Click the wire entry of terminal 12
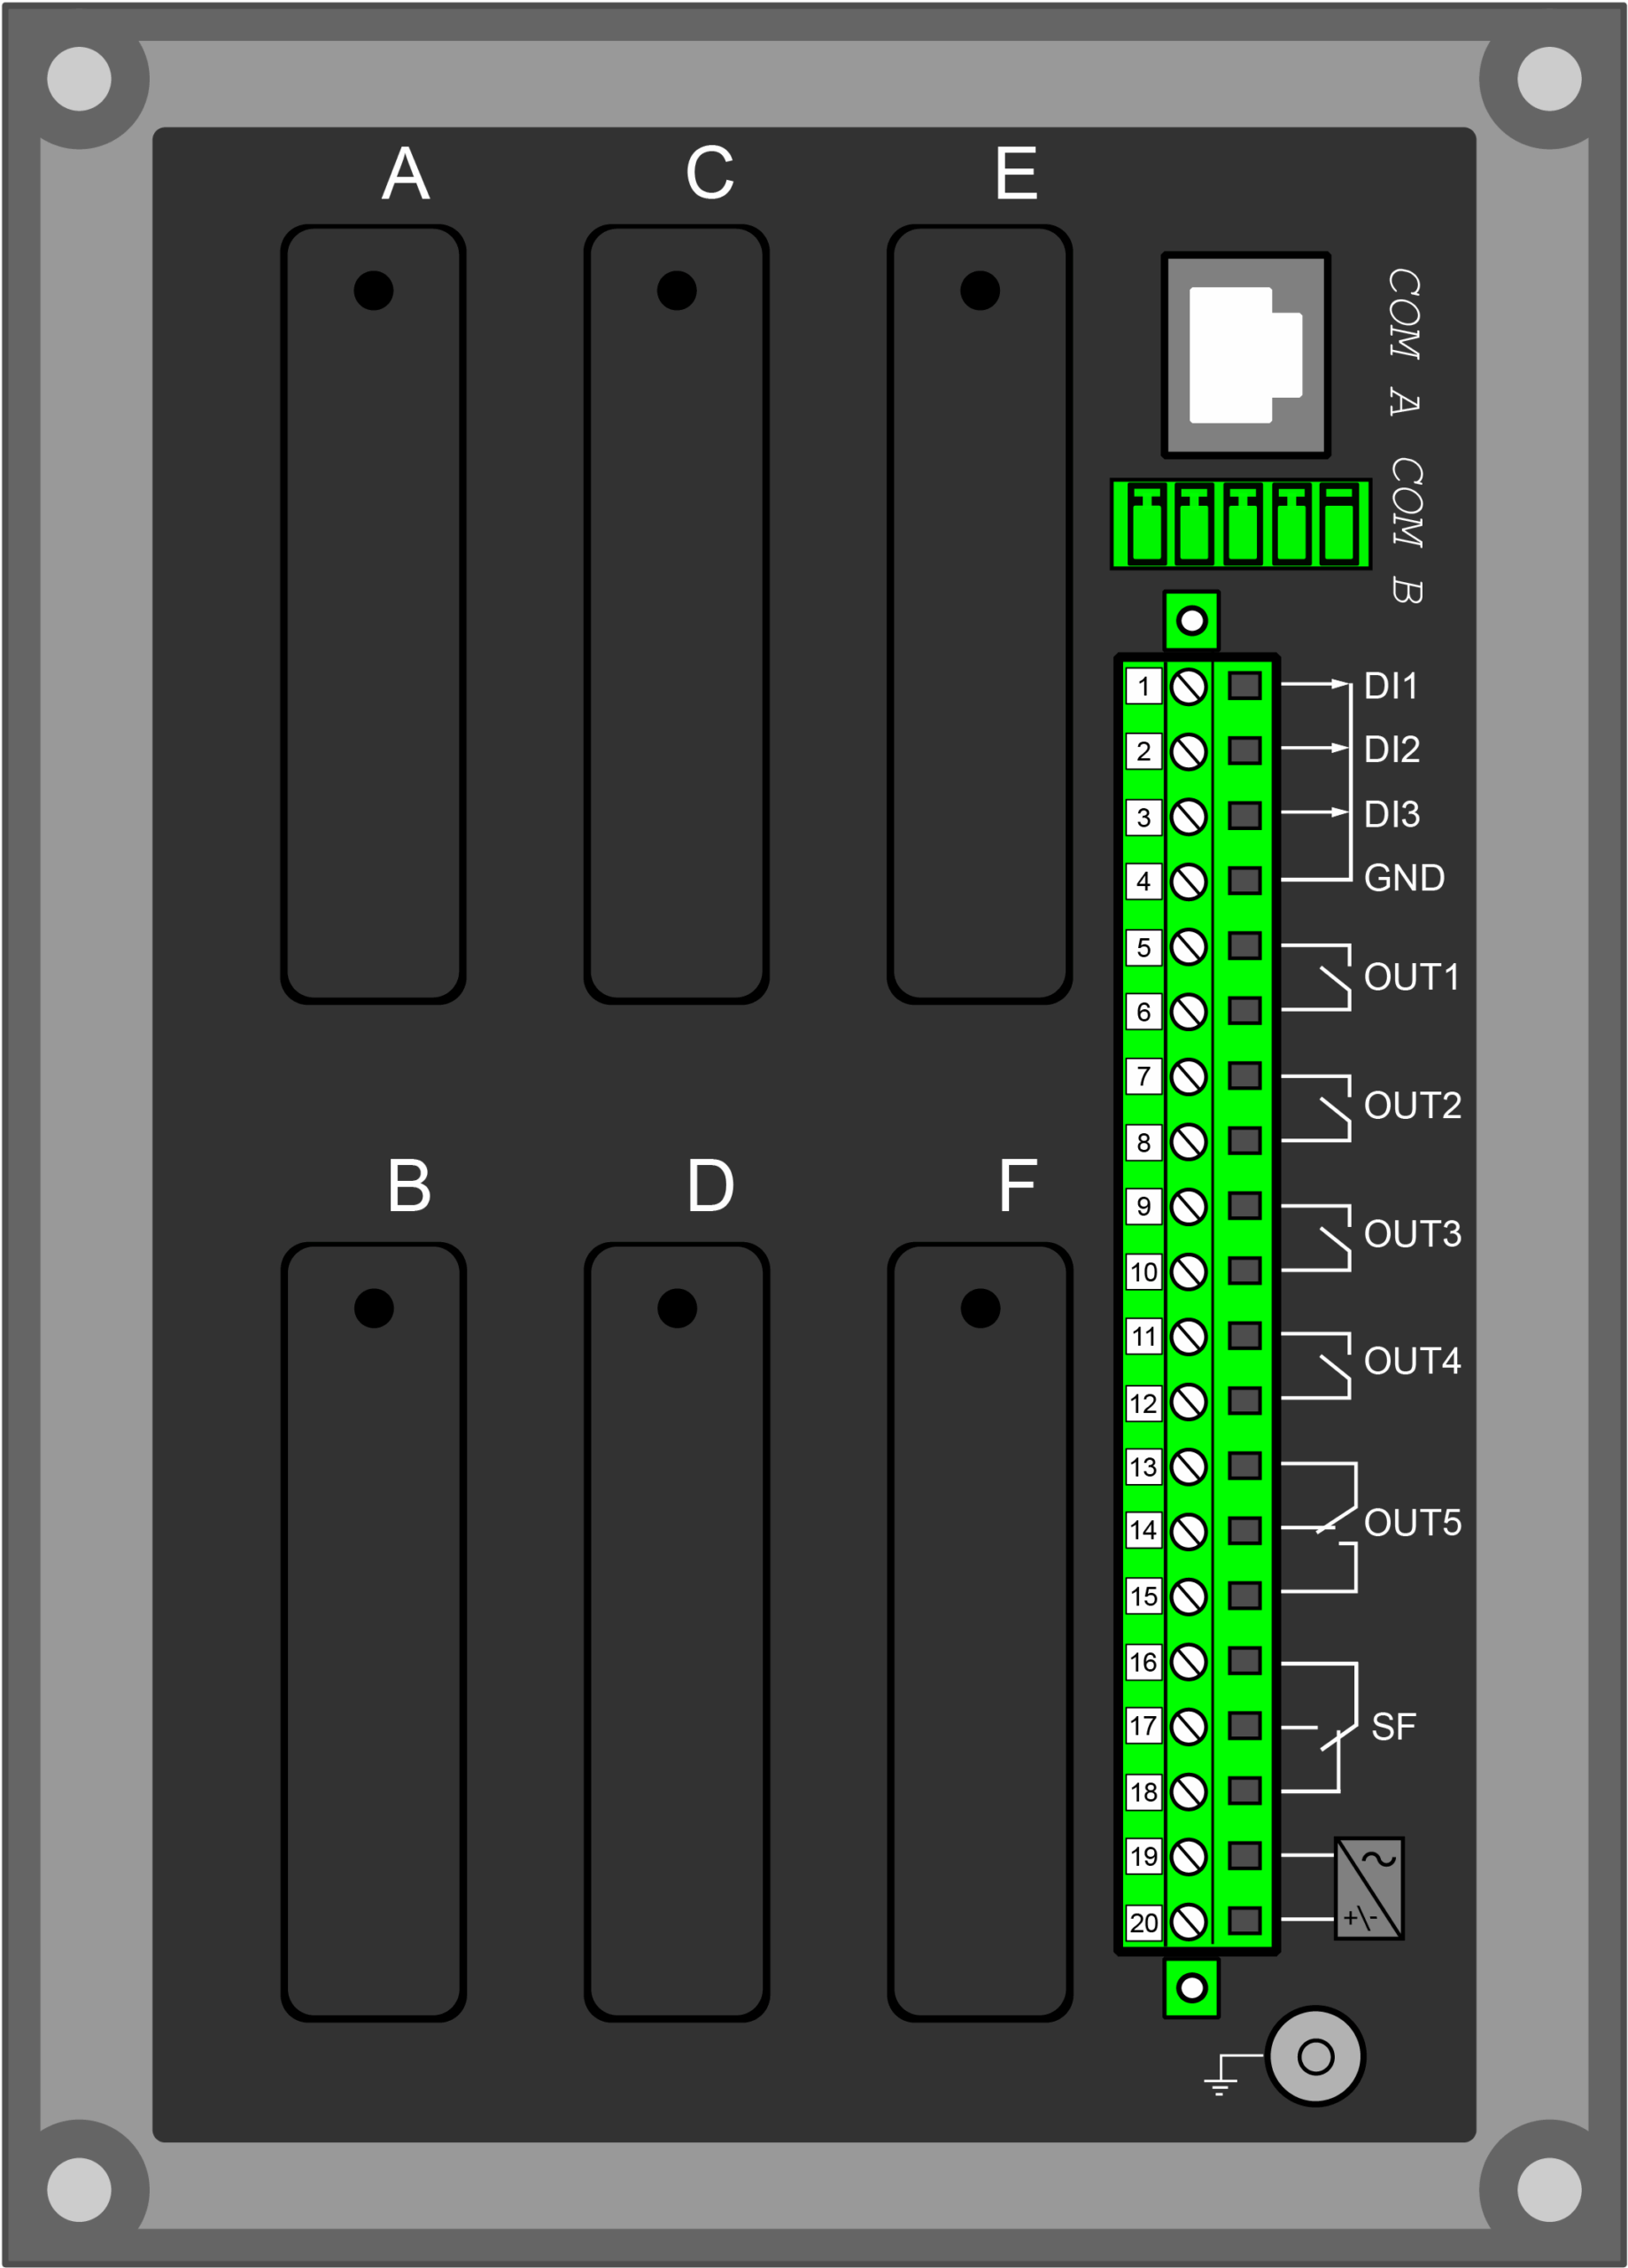Screen dimensions: 1628x2268 point(1244,1400)
